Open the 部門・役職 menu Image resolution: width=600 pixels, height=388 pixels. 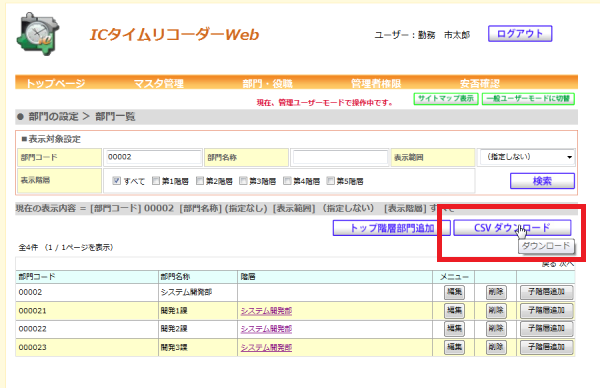[267, 83]
